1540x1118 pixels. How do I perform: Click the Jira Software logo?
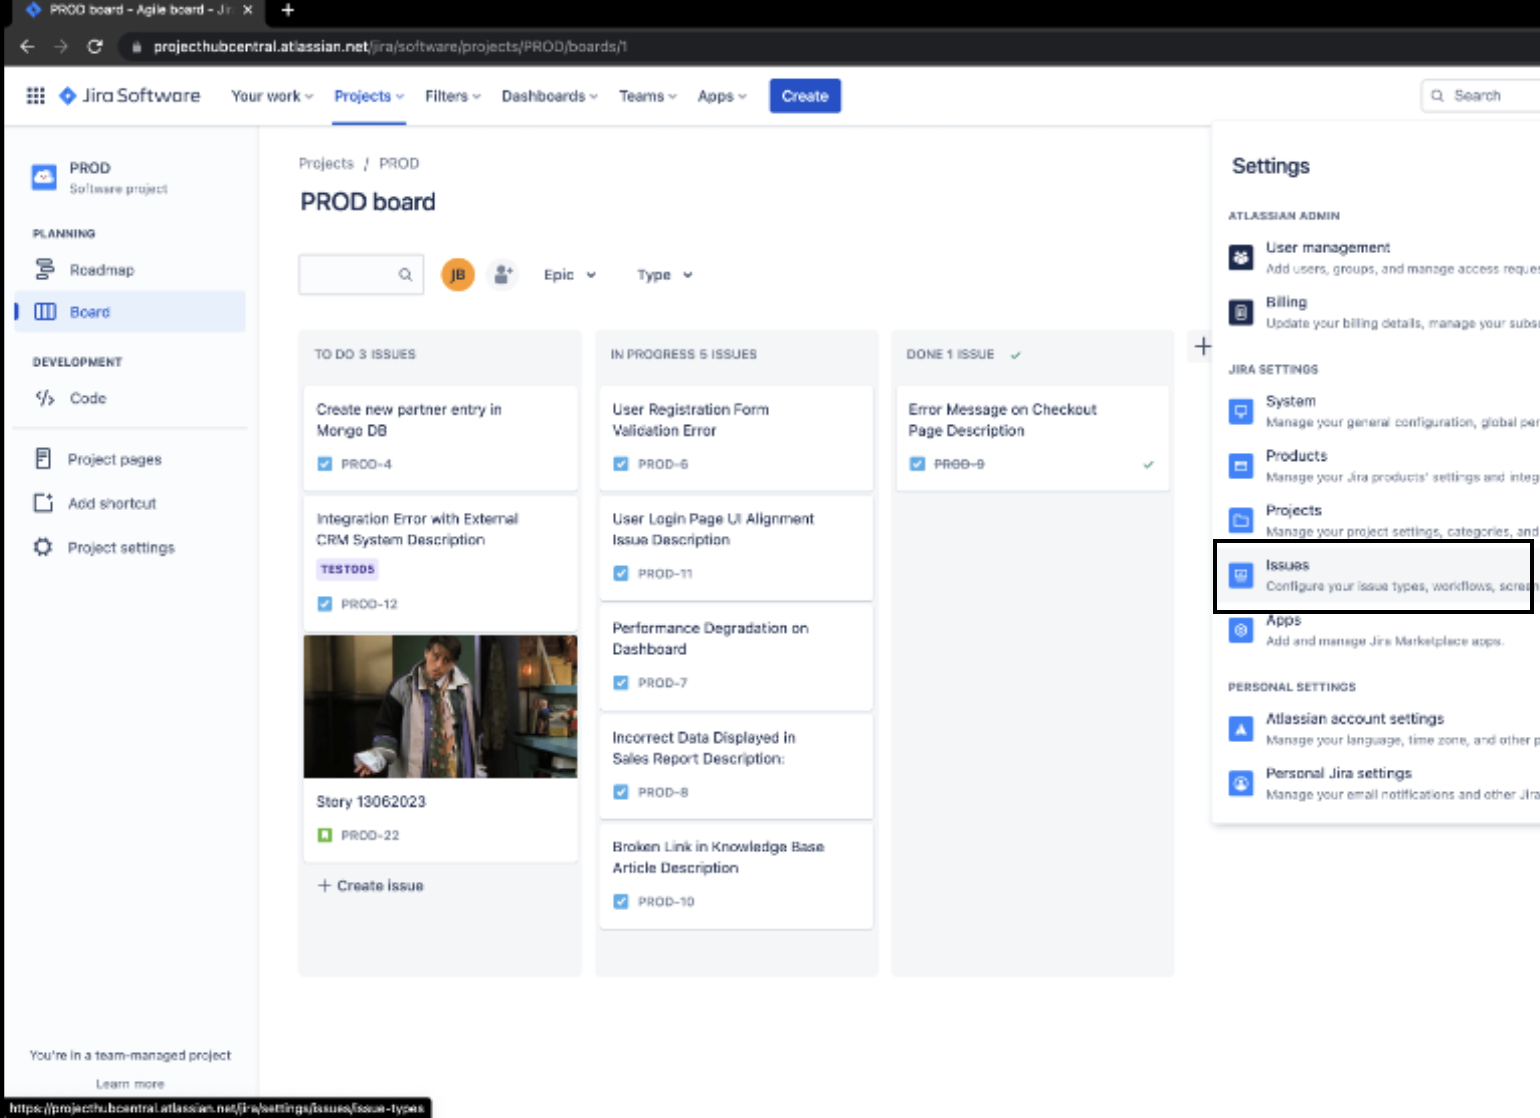(x=130, y=96)
